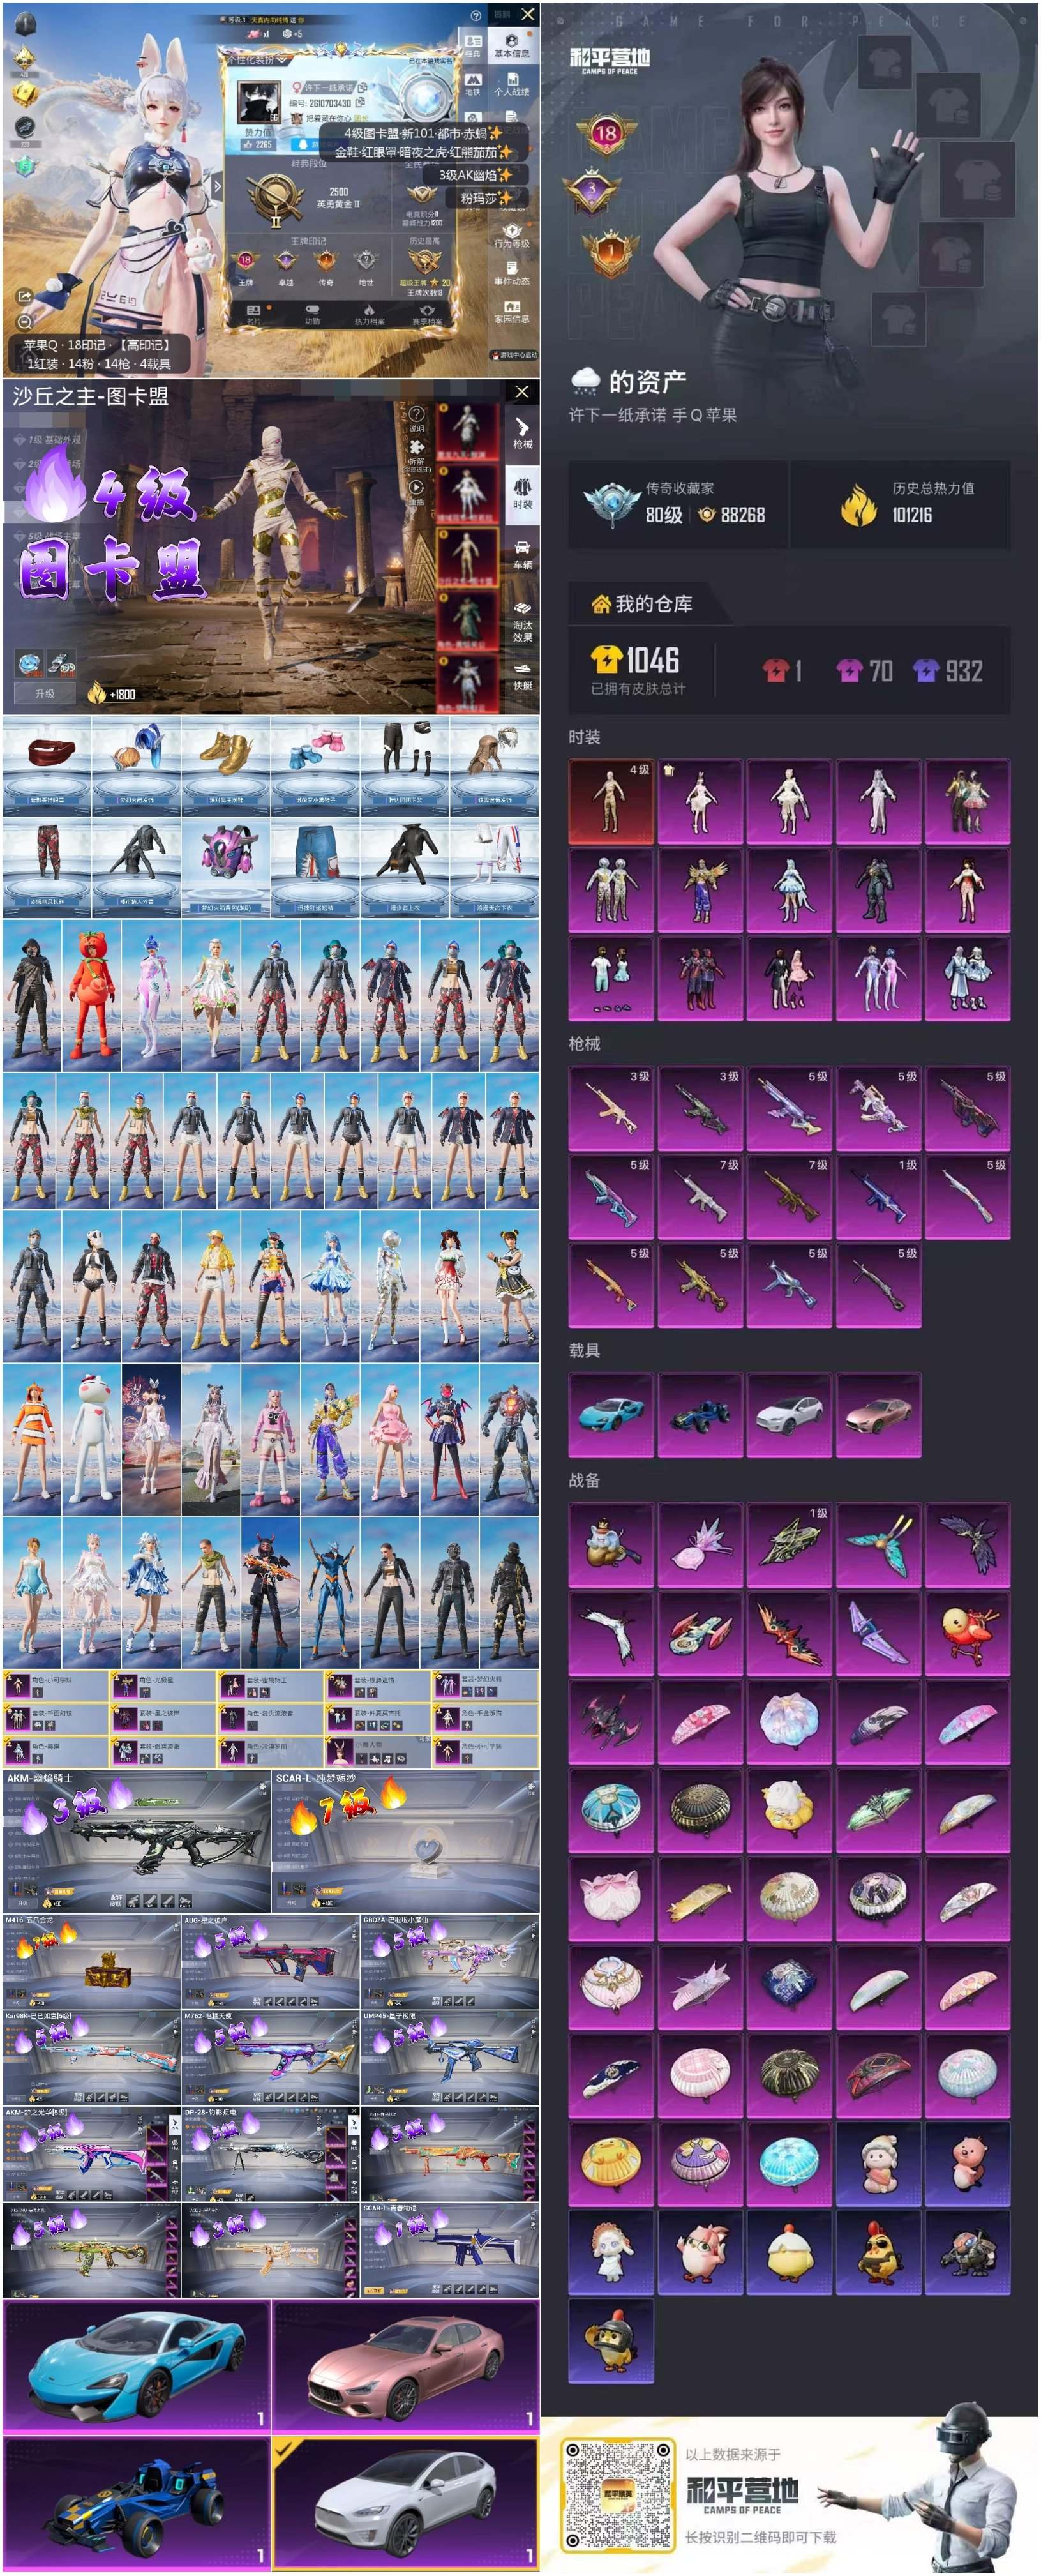This screenshot has height=2576, width=1041.
Task: Tap the share icon beside the bunny character
Action: (x=24, y=296)
